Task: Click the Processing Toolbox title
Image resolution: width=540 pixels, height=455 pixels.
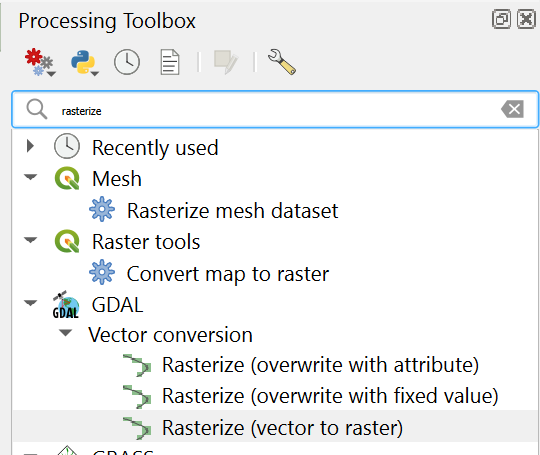Action: click(x=107, y=21)
